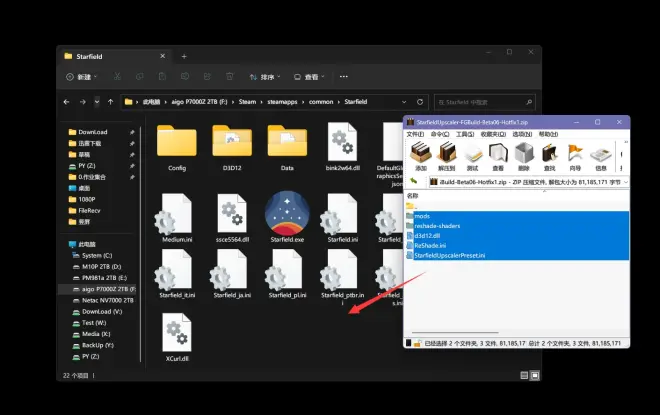
Task: Click 'aigo P7000Z 2TB (F:)' in the breadcrumb
Action: 199,102
